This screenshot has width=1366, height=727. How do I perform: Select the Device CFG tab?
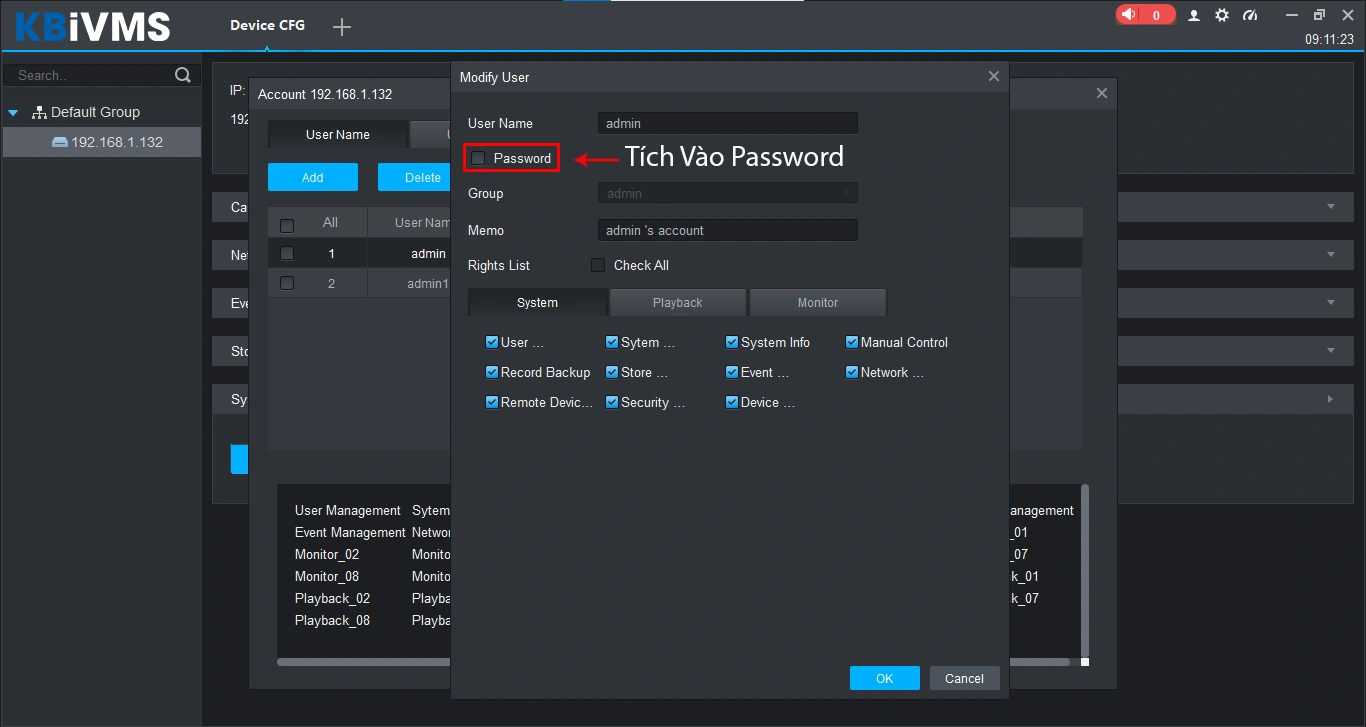[266, 27]
